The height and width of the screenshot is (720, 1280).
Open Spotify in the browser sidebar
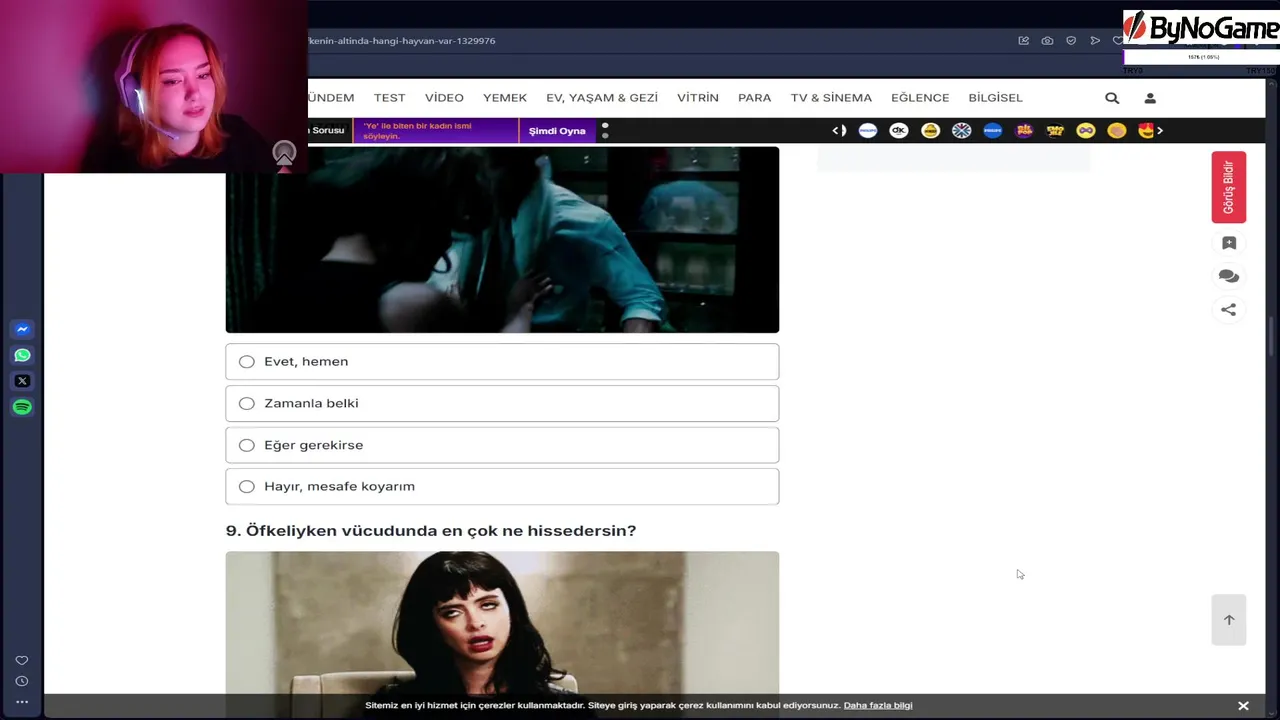22,407
